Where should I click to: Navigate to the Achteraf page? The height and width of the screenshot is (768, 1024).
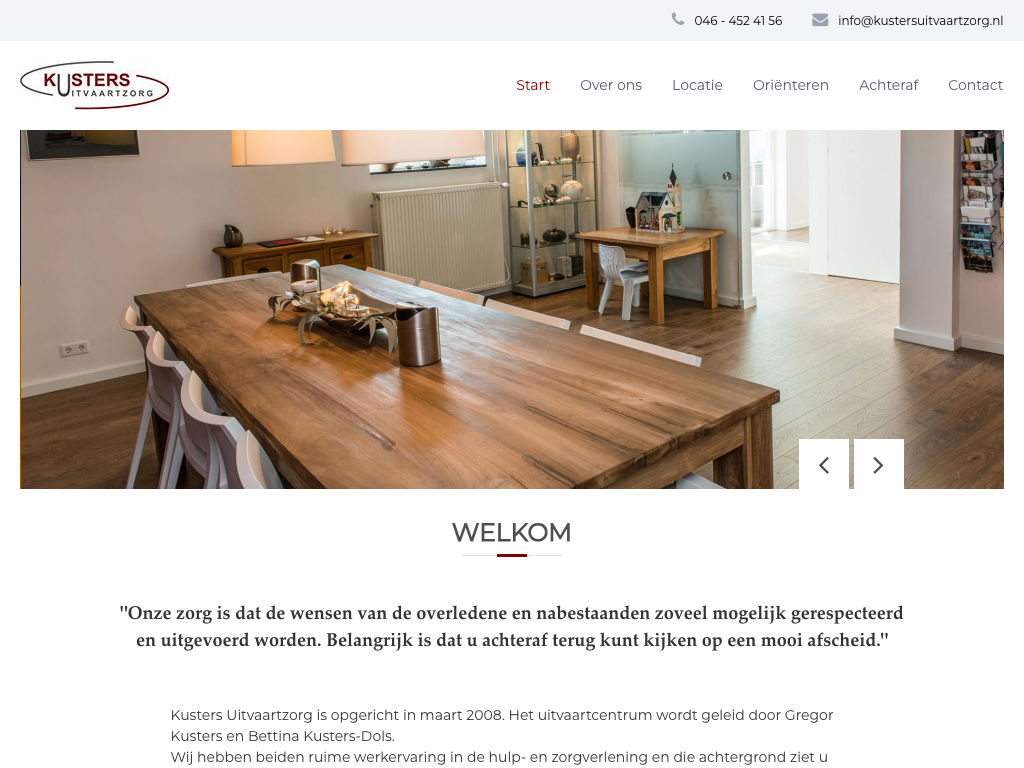[x=888, y=85]
